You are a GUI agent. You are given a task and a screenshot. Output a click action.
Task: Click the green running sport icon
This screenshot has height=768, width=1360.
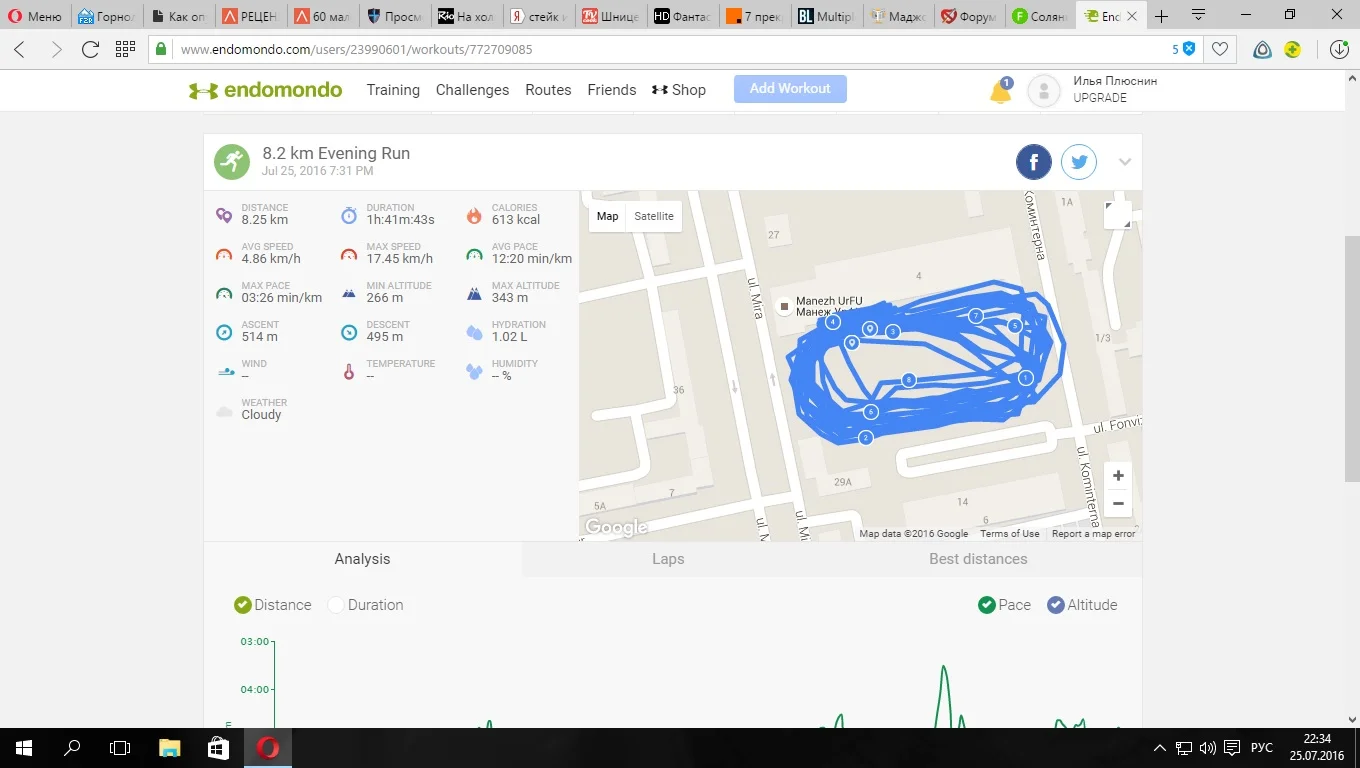[232, 161]
